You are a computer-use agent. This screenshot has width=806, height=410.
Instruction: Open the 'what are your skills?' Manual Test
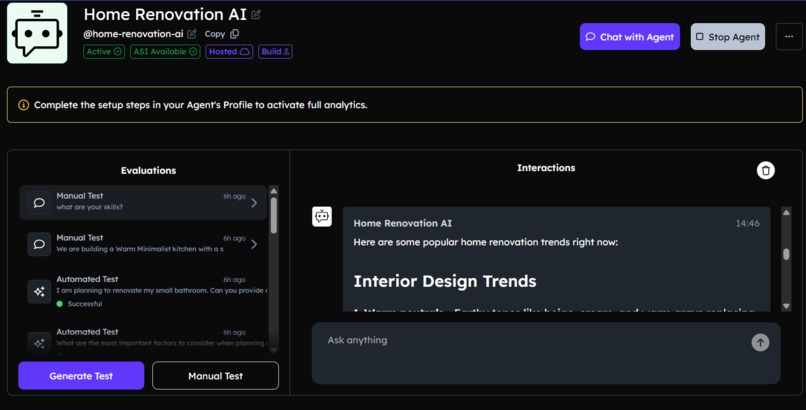click(143, 202)
